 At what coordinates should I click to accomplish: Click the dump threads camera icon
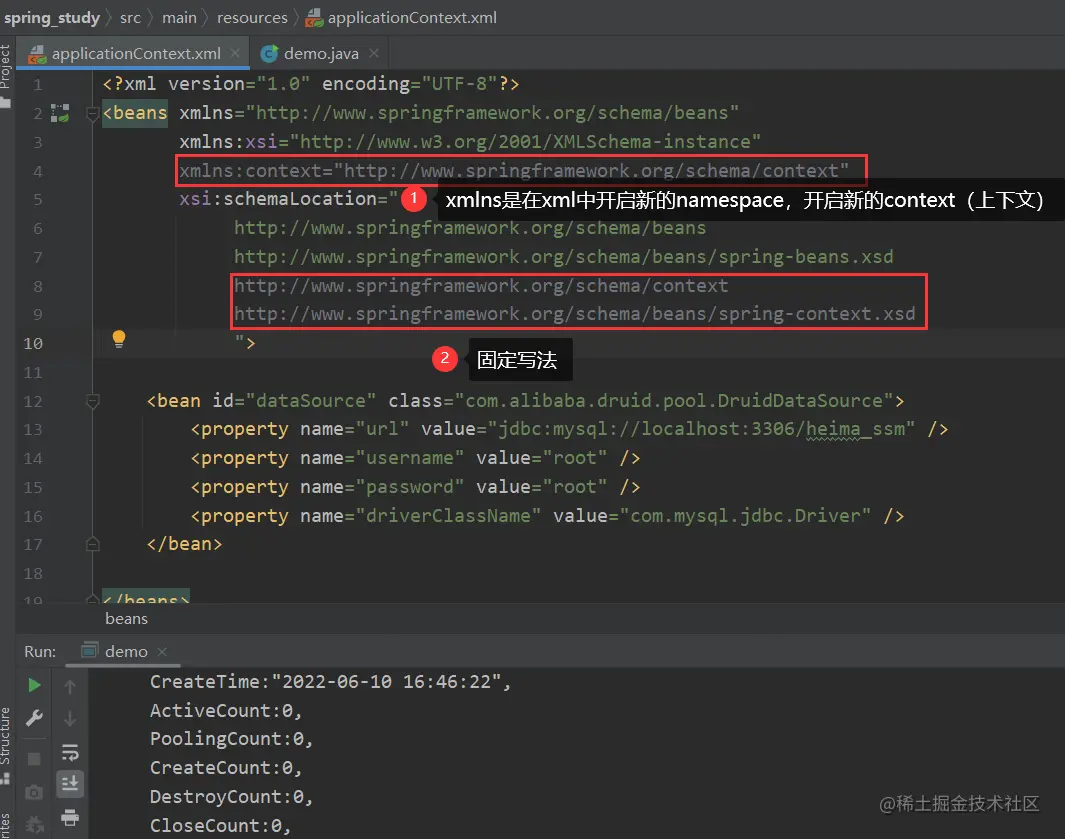pos(34,792)
